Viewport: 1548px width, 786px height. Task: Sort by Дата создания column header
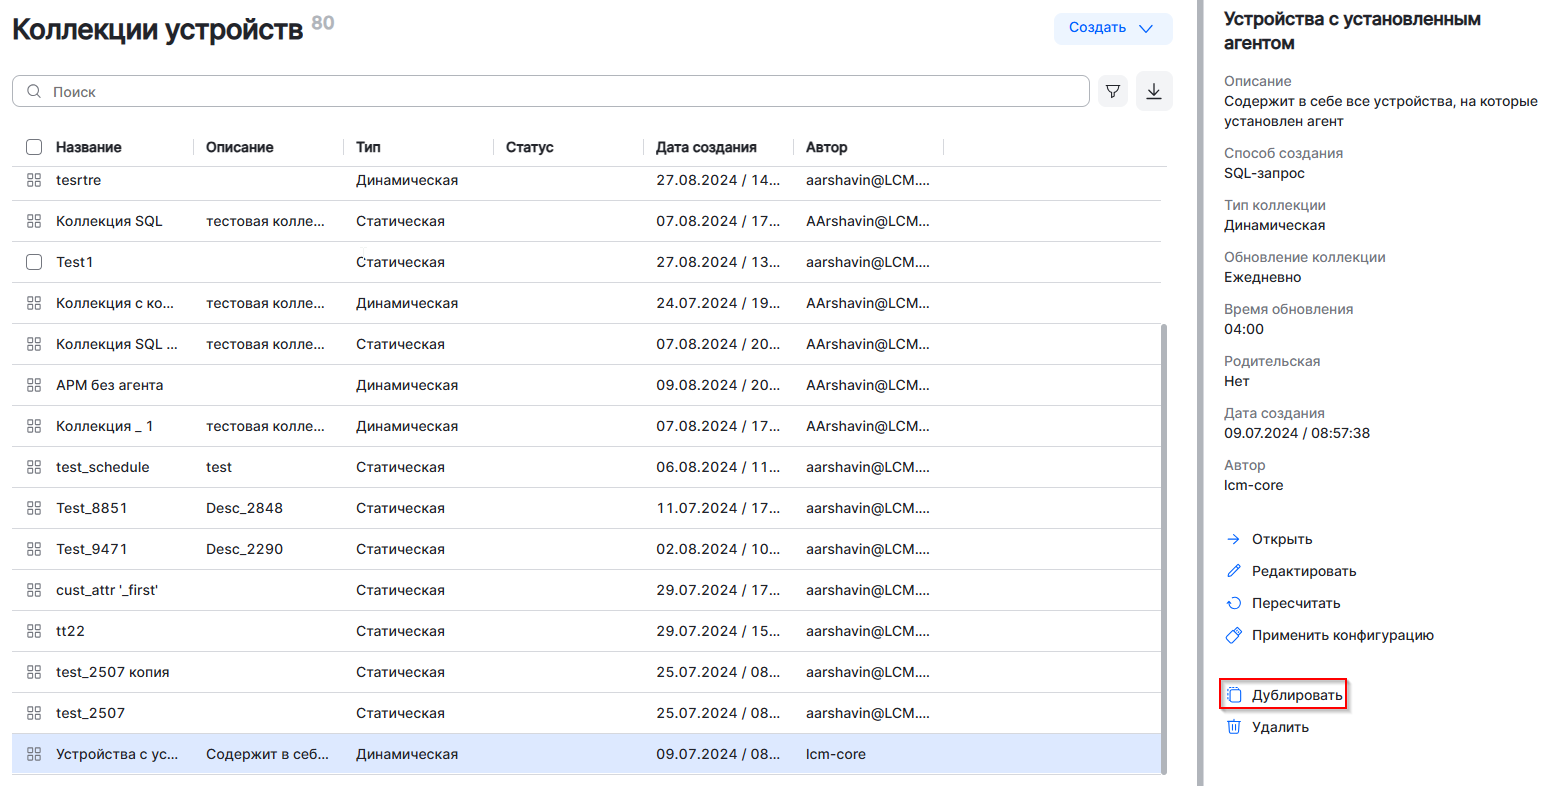[706, 147]
